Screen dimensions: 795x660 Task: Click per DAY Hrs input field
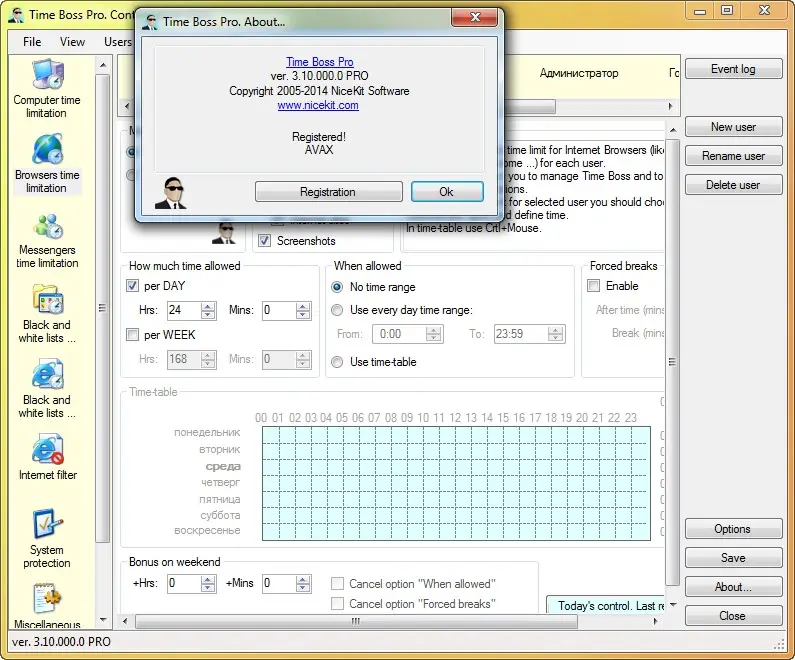click(185, 310)
